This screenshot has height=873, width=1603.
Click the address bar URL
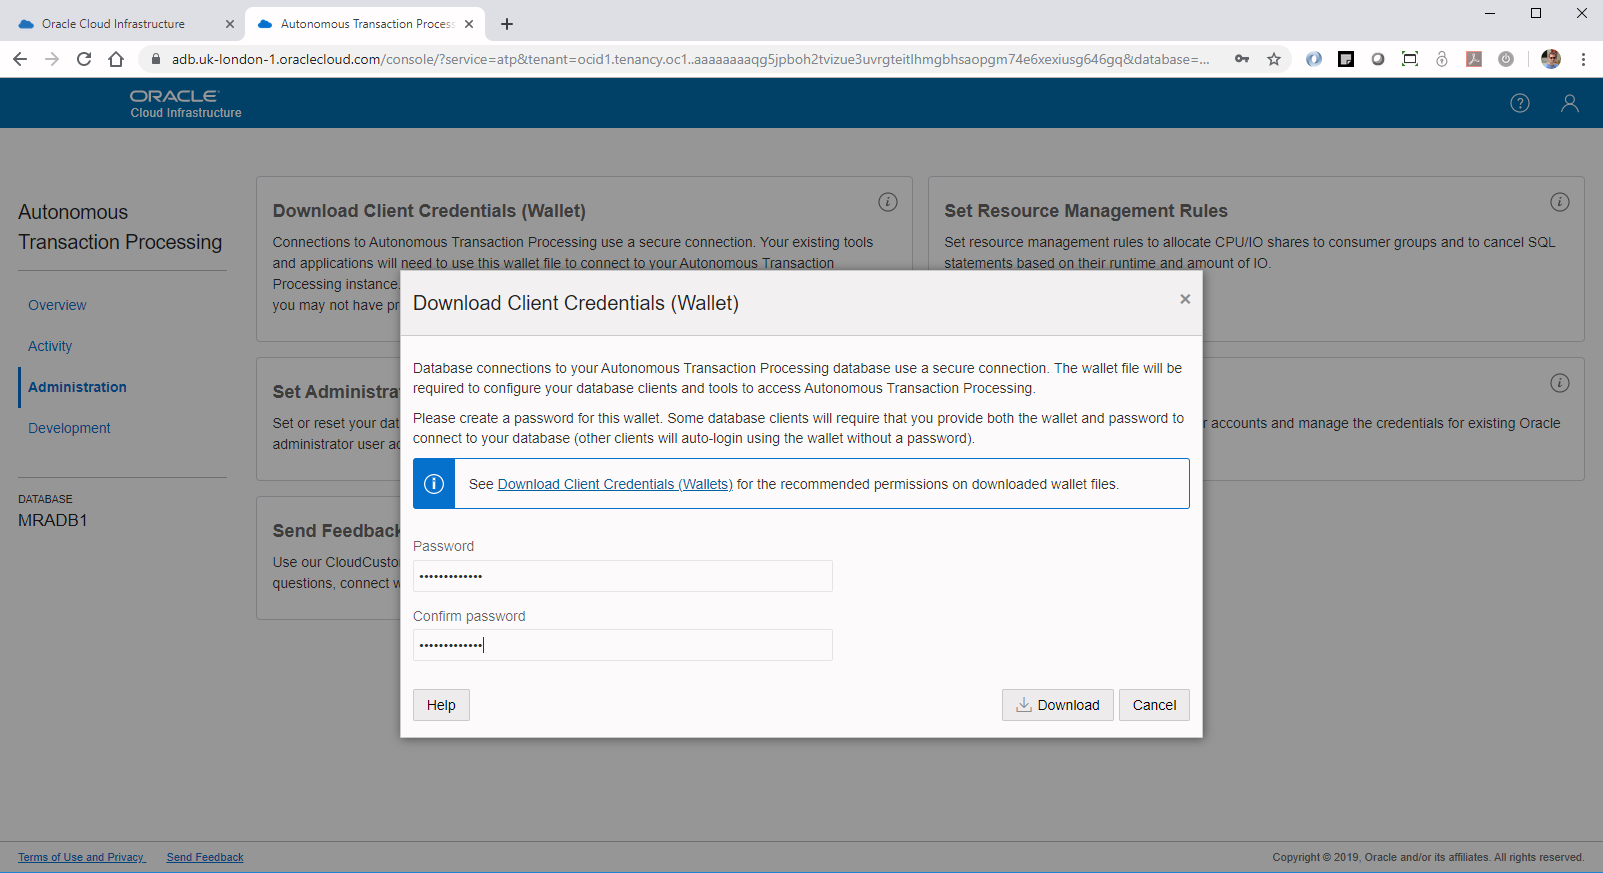click(x=690, y=59)
